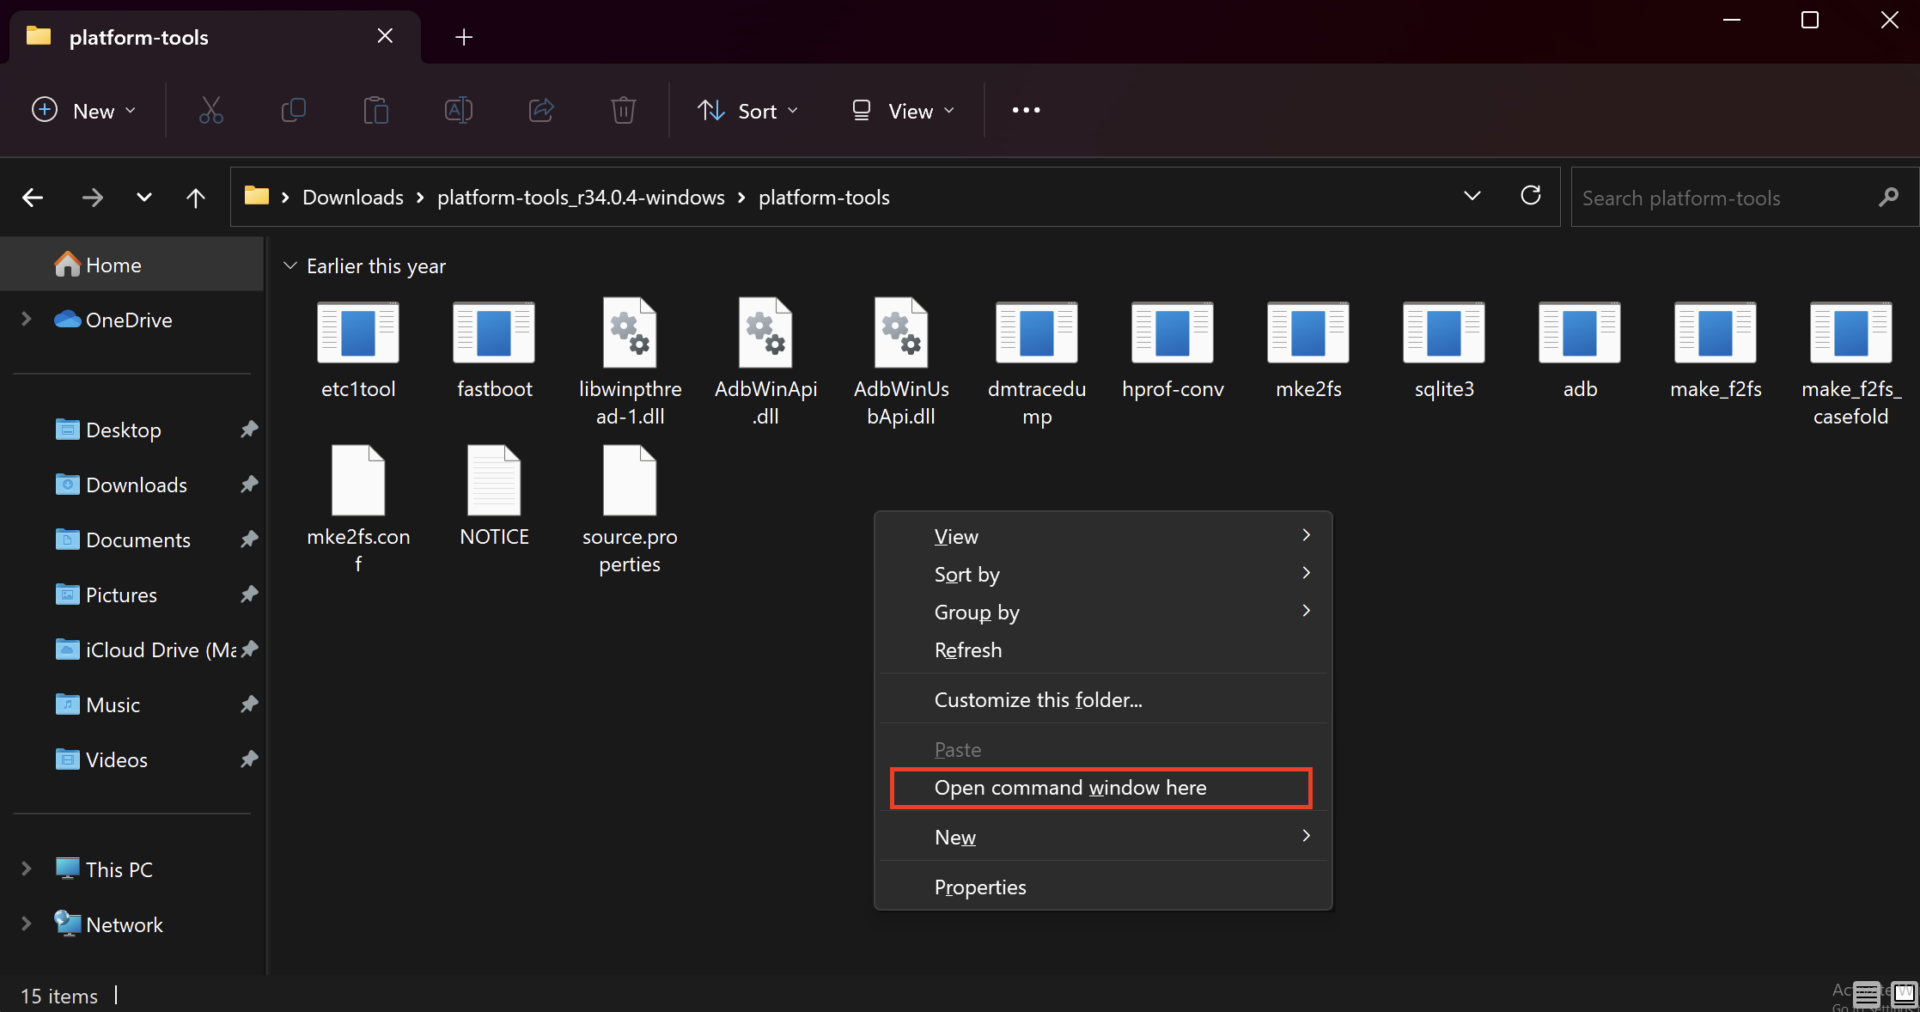Select Properties from context menu
1920x1012 pixels.
coord(980,887)
